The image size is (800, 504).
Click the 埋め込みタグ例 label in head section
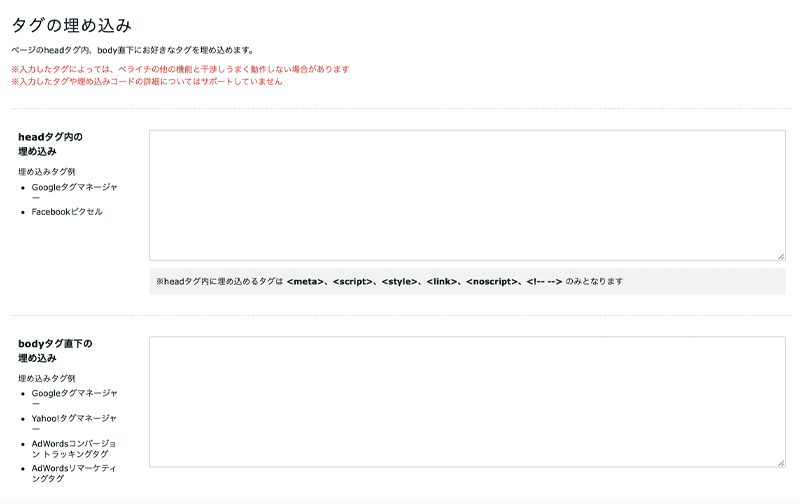46,171
